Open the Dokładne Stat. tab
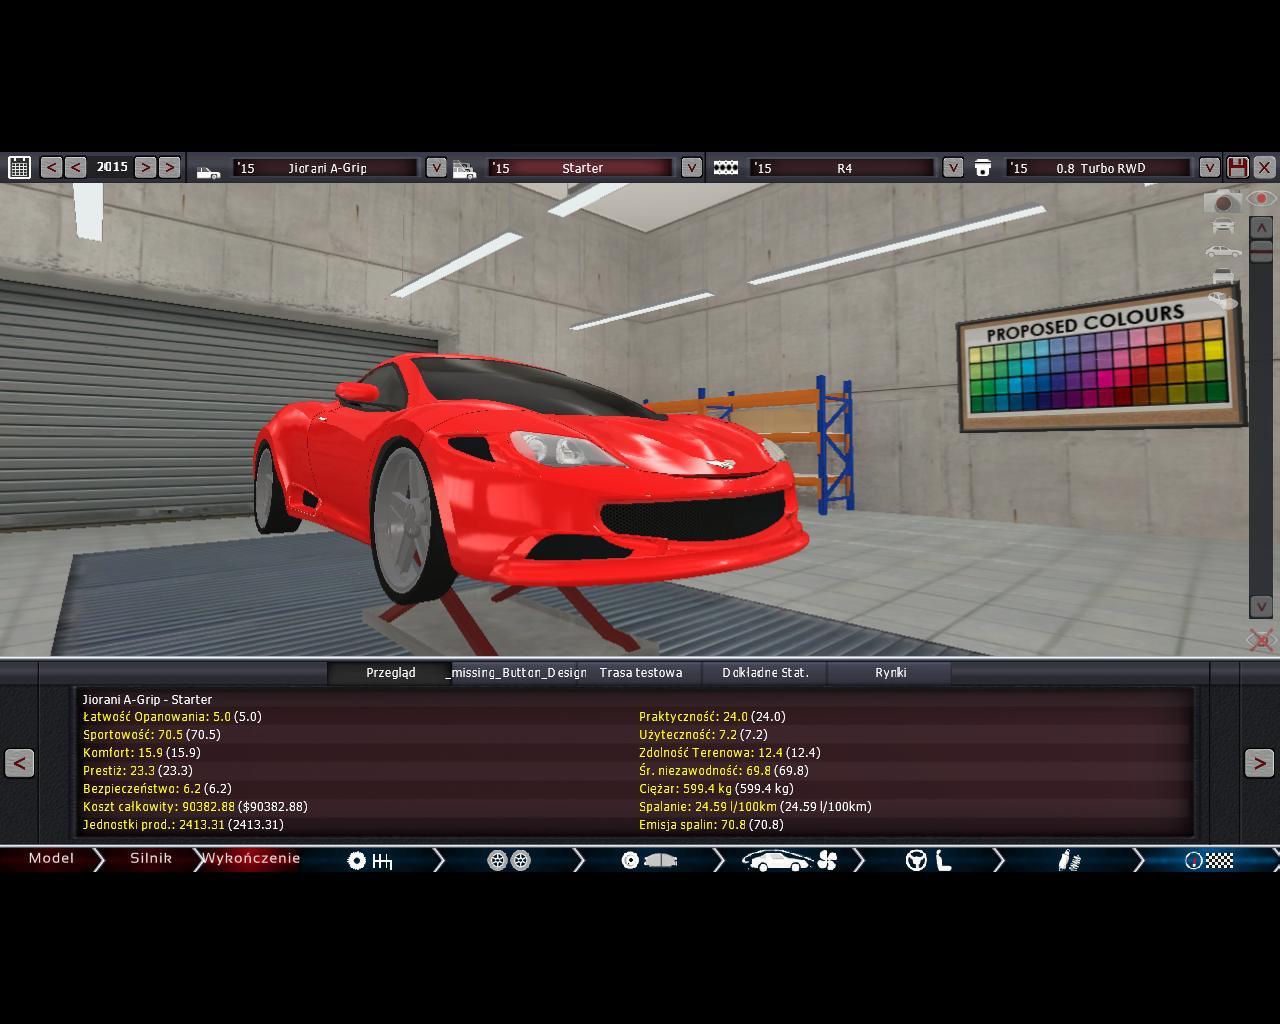The height and width of the screenshot is (1024, 1280). click(765, 673)
